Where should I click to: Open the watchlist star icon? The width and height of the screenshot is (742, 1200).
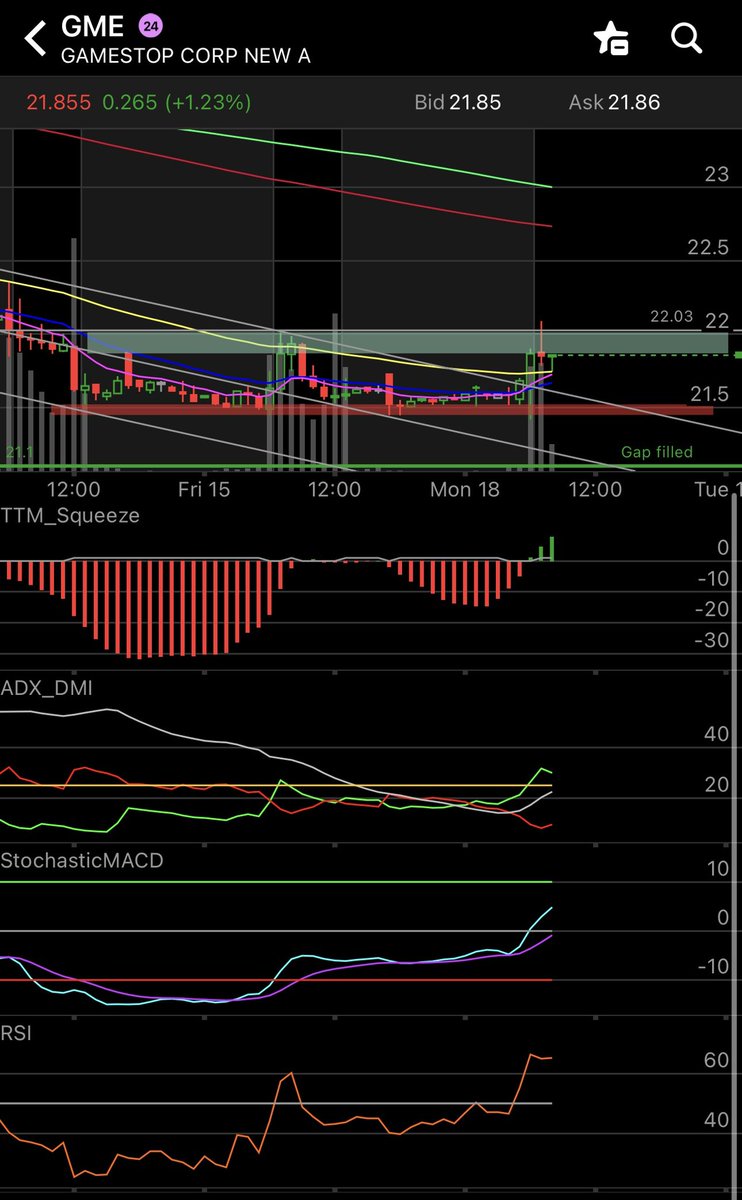610,39
